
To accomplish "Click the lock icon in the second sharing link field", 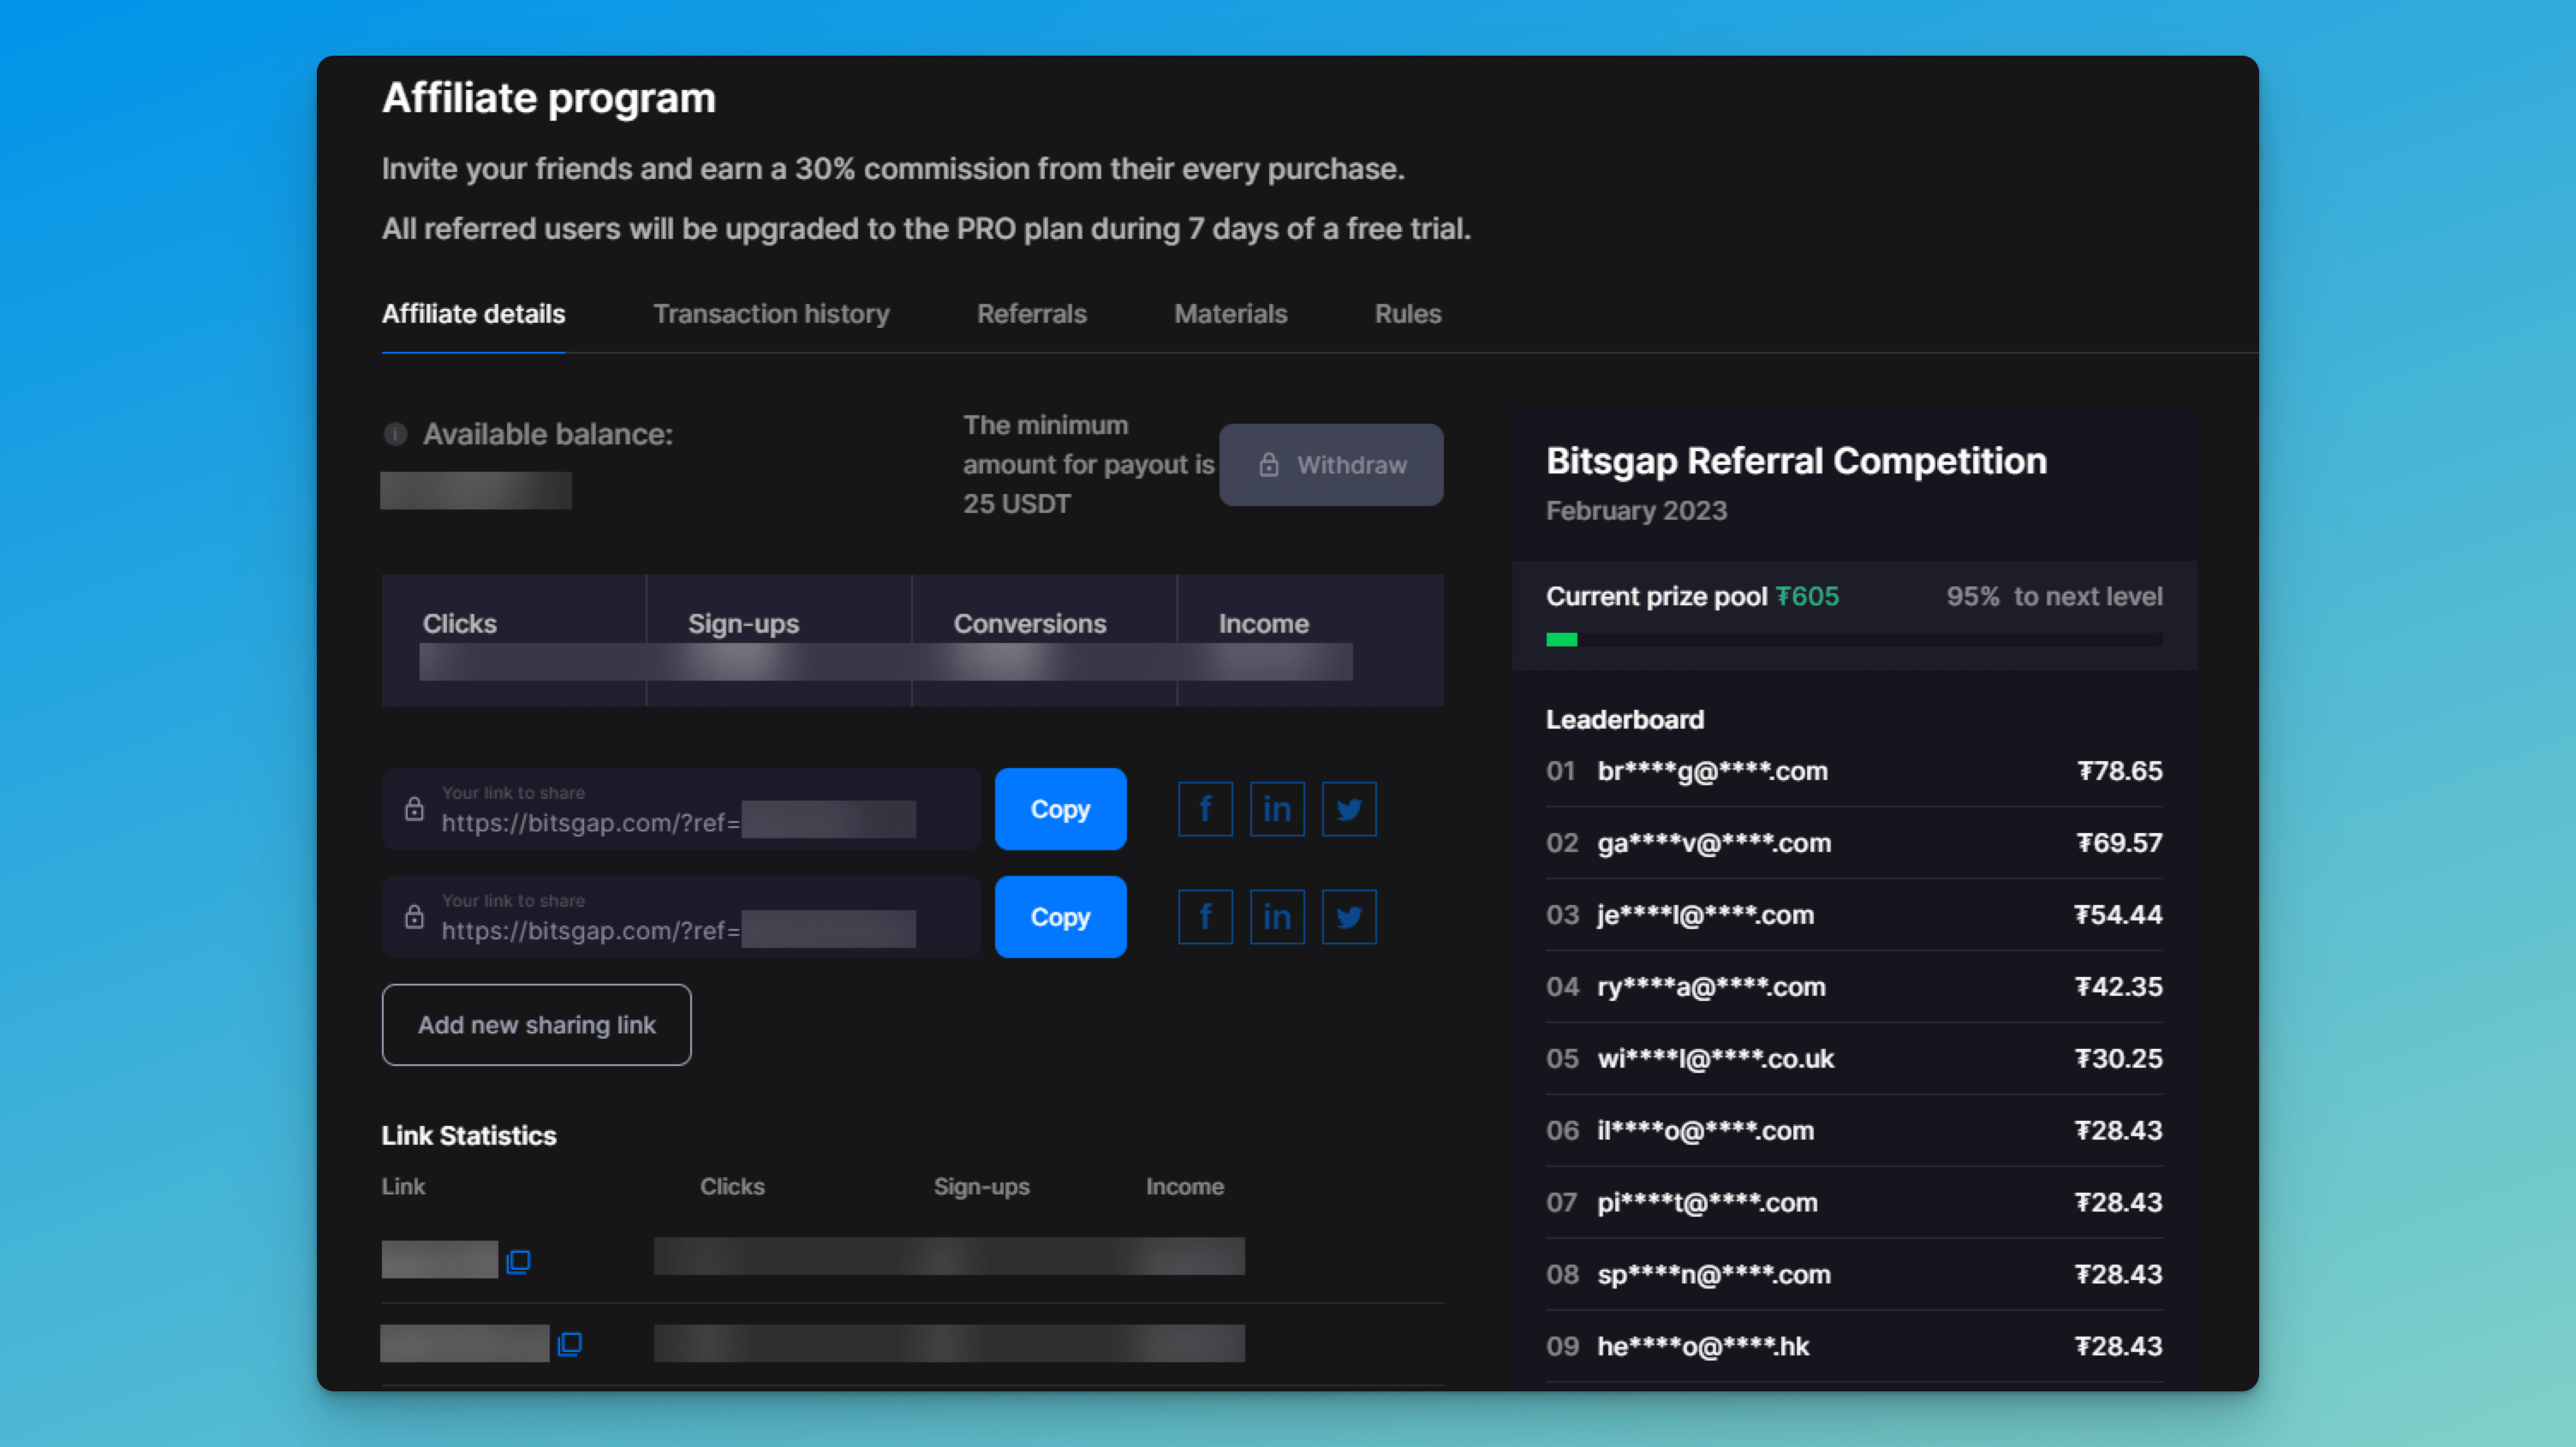I will click(x=414, y=917).
